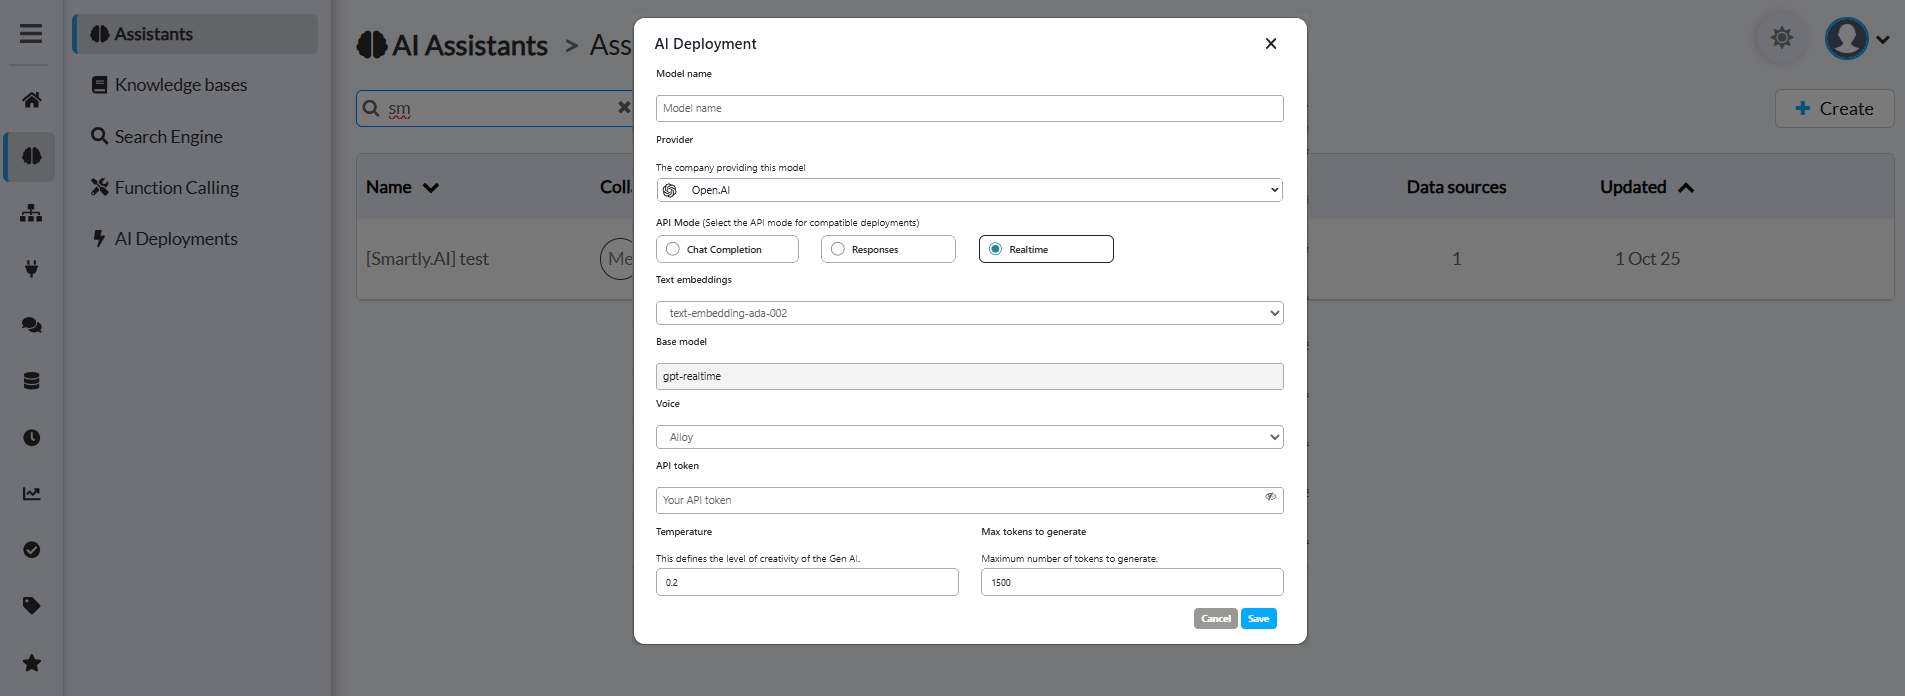Image resolution: width=1905 pixels, height=696 pixels.
Task: Close the AI Deployment dialog
Action: coord(1271,43)
